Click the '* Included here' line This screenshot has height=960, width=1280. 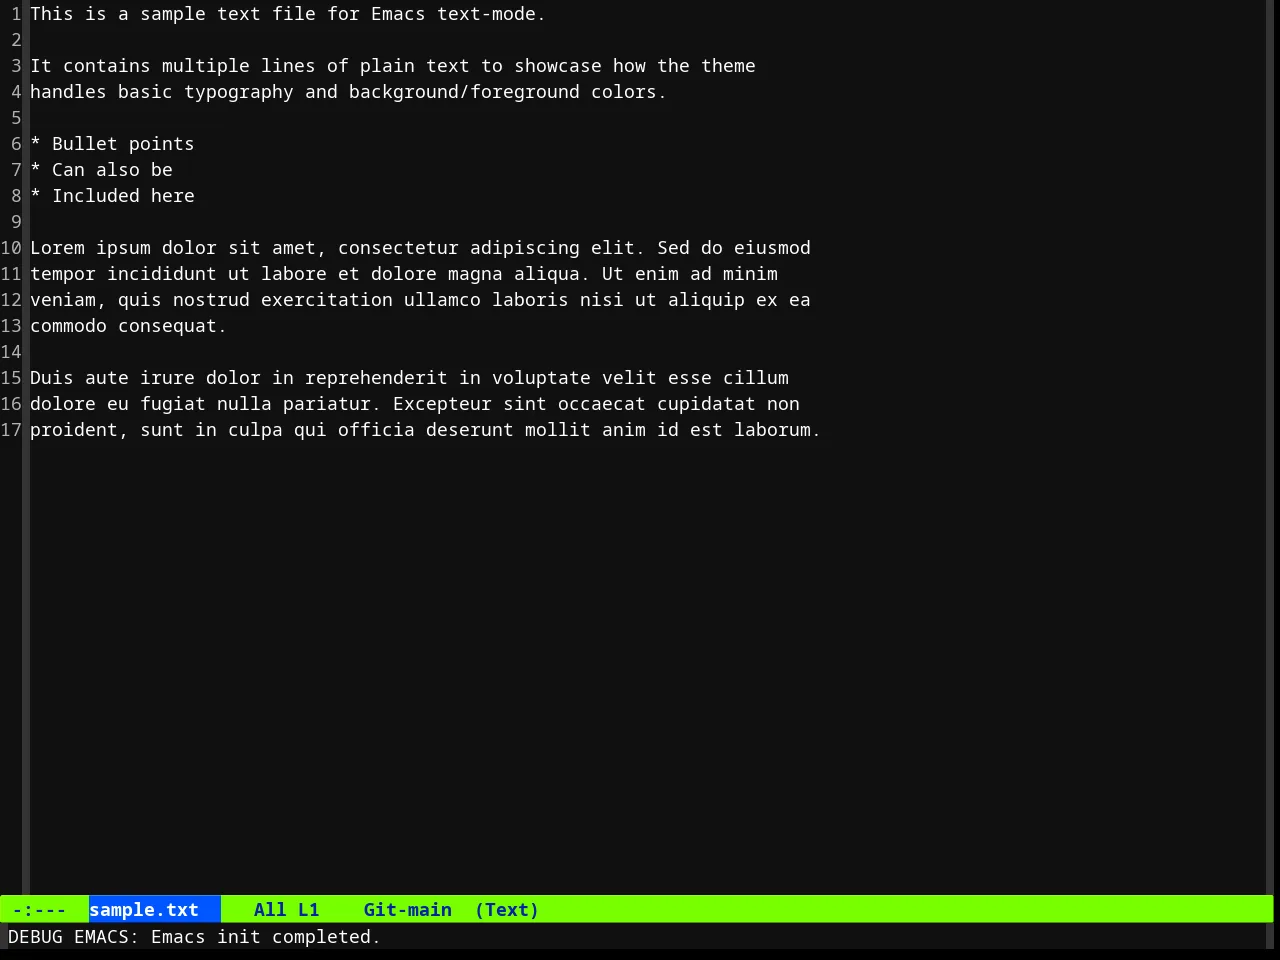pyautogui.click(x=112, y=196)
